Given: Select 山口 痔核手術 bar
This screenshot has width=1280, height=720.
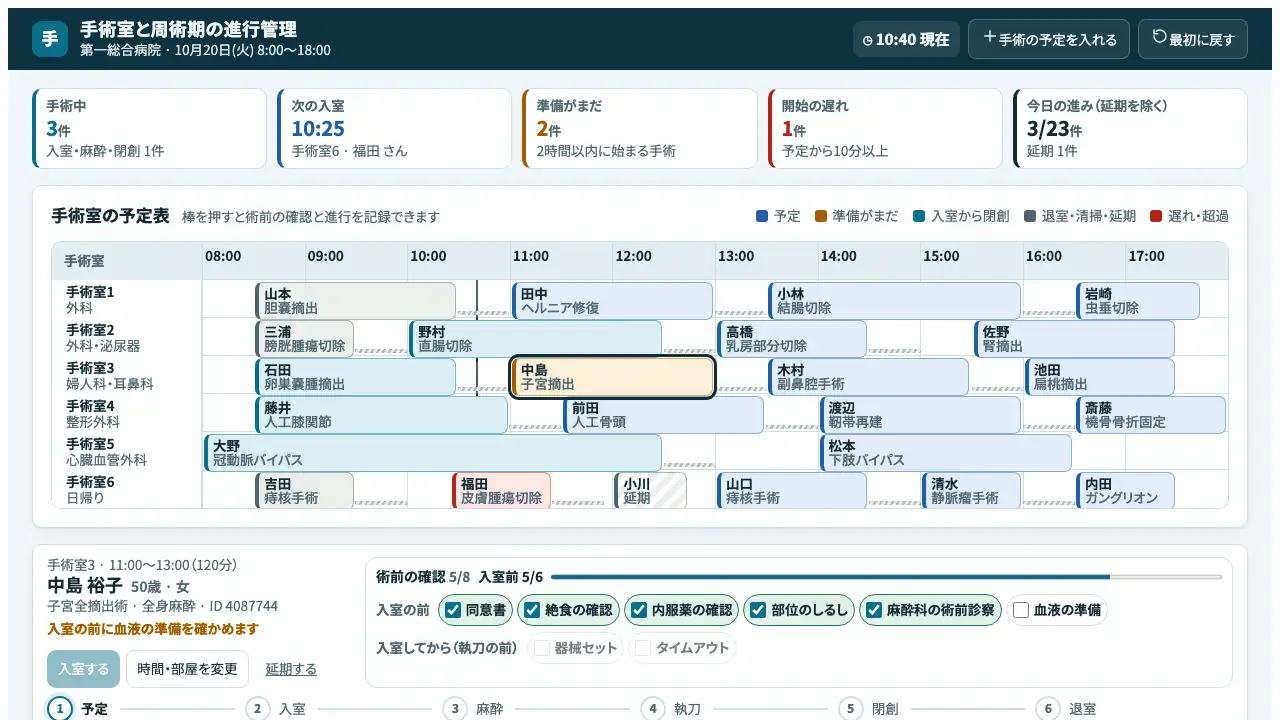Looking at the screenshot, I should (792, 491).
